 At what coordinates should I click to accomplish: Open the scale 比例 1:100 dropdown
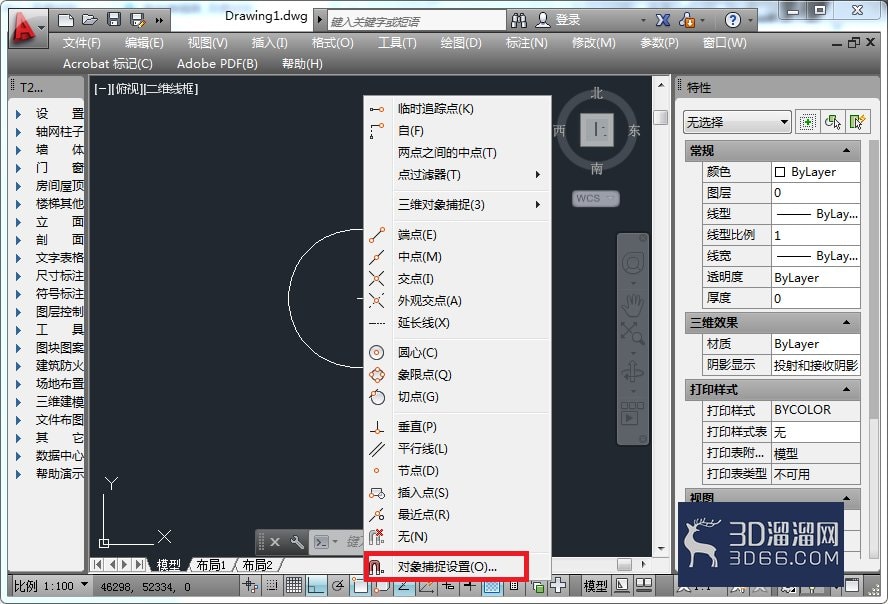50,585
